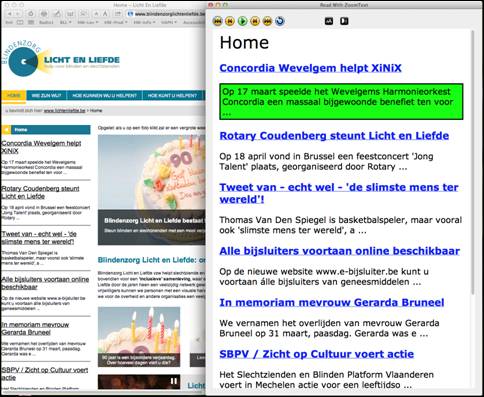This screenshot has height=397, width=484.
Task: Open SBPV / Zicht op Cultuur link in sidebar
Action: 45,374
